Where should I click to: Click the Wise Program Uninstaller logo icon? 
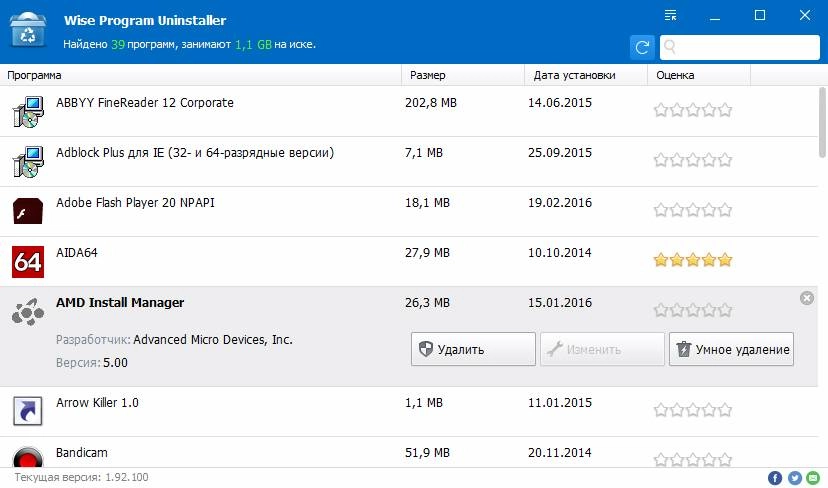pos(28,31)
